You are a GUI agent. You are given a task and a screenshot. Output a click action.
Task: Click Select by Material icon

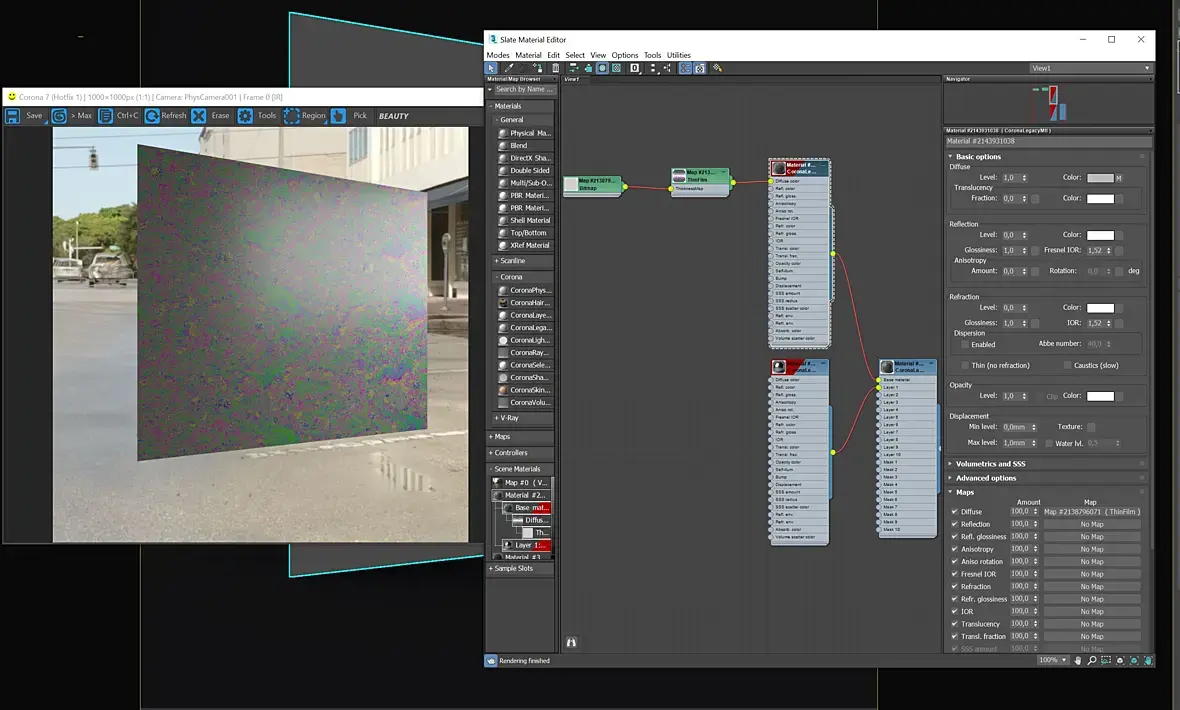click(x=717, y=68)
